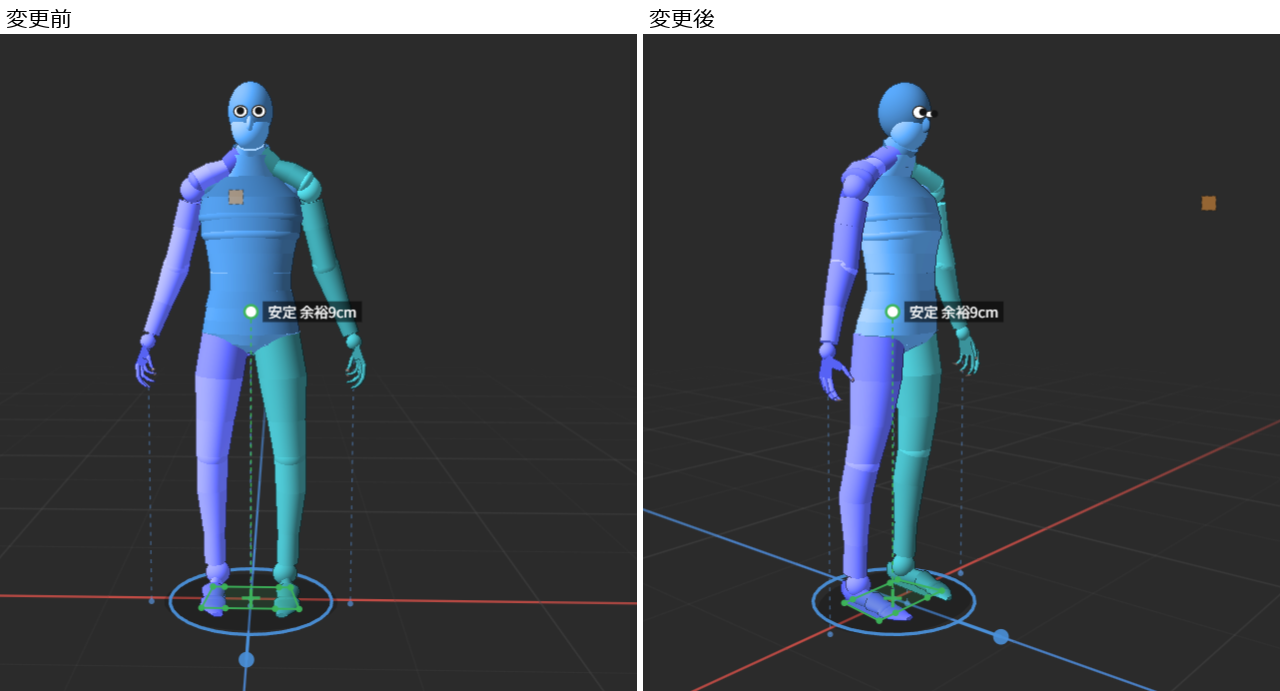Select the brown square handle floating in 変更後 view
Image resolution: width=1280 pixels, height=691 pixels.
[x=1209, y=203]
